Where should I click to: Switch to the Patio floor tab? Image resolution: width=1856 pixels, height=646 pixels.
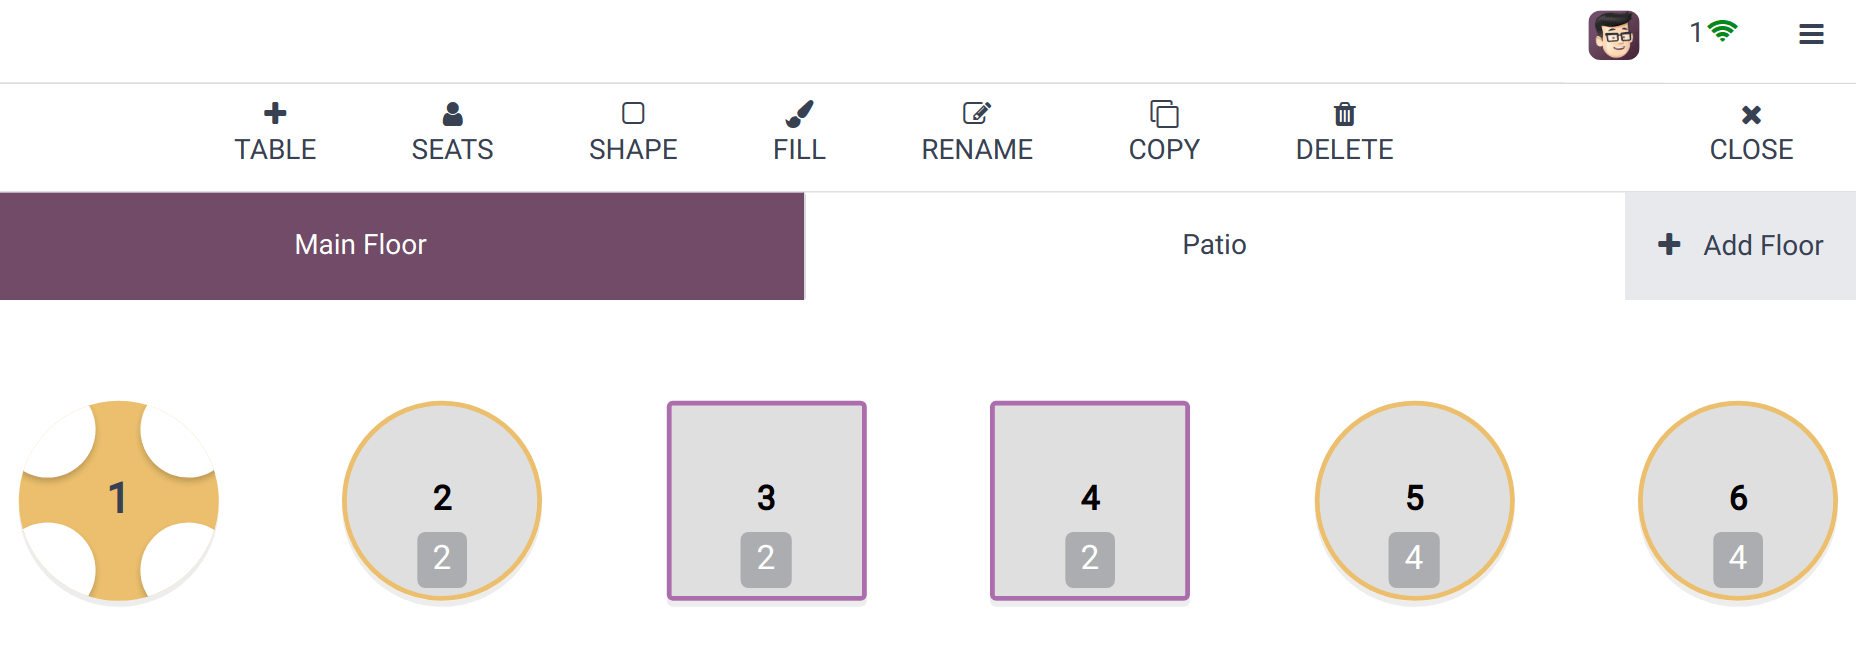[1215, 244]
